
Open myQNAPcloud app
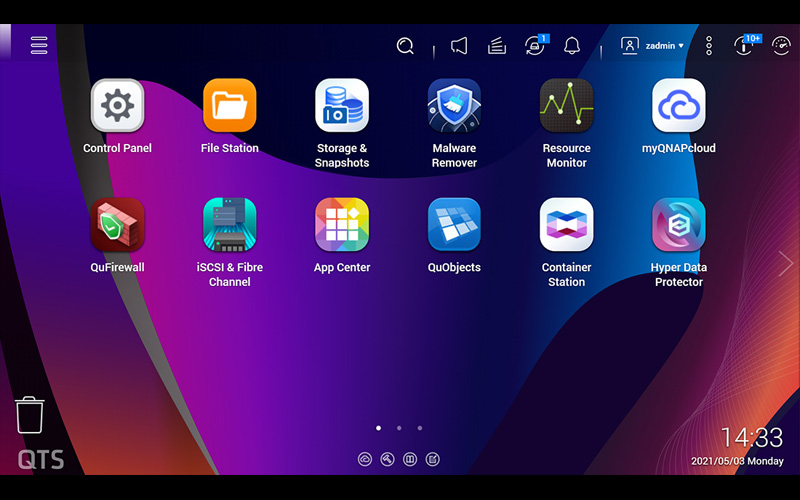point(679,105)
